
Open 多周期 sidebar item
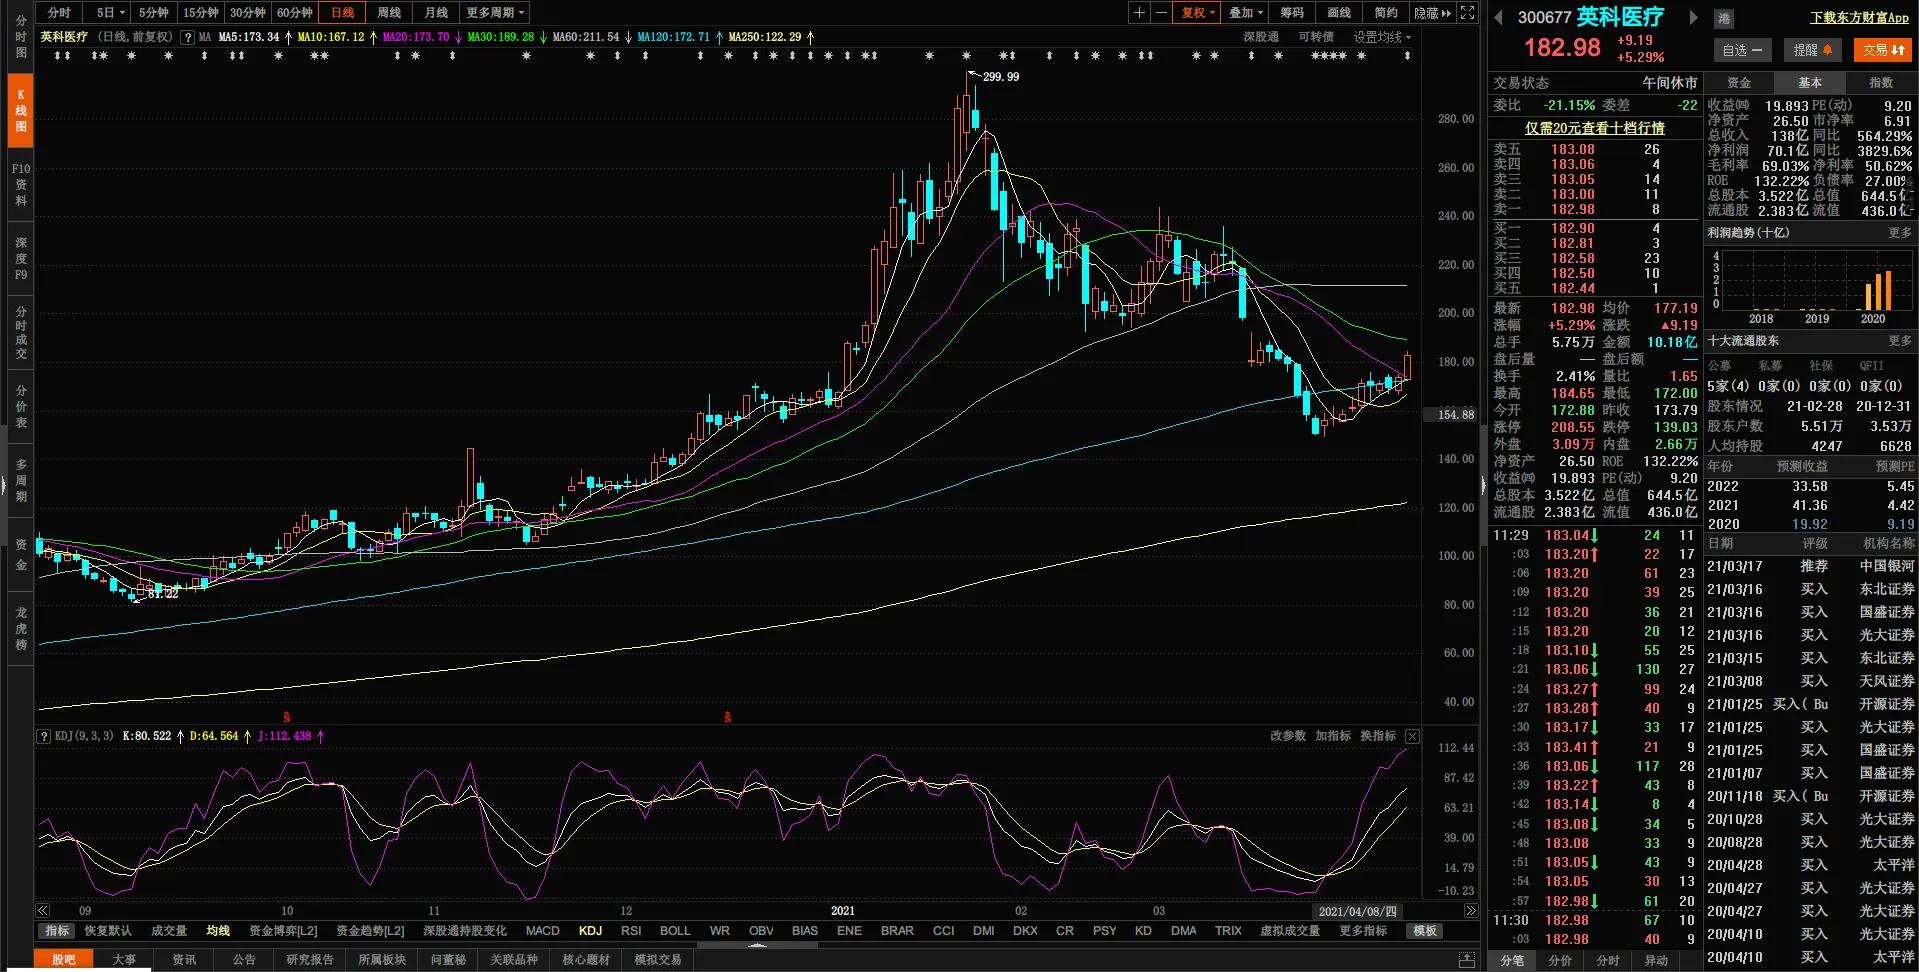21,481
